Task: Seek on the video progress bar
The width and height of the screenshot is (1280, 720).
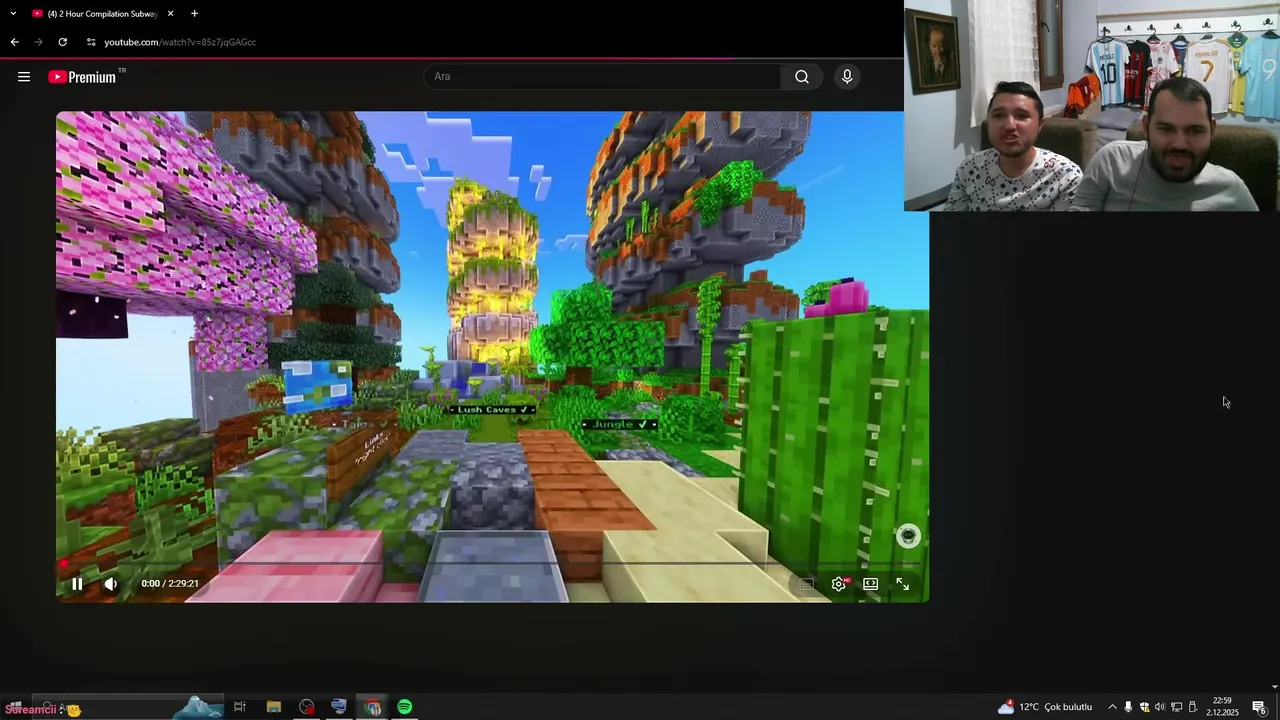Action: 492,564
